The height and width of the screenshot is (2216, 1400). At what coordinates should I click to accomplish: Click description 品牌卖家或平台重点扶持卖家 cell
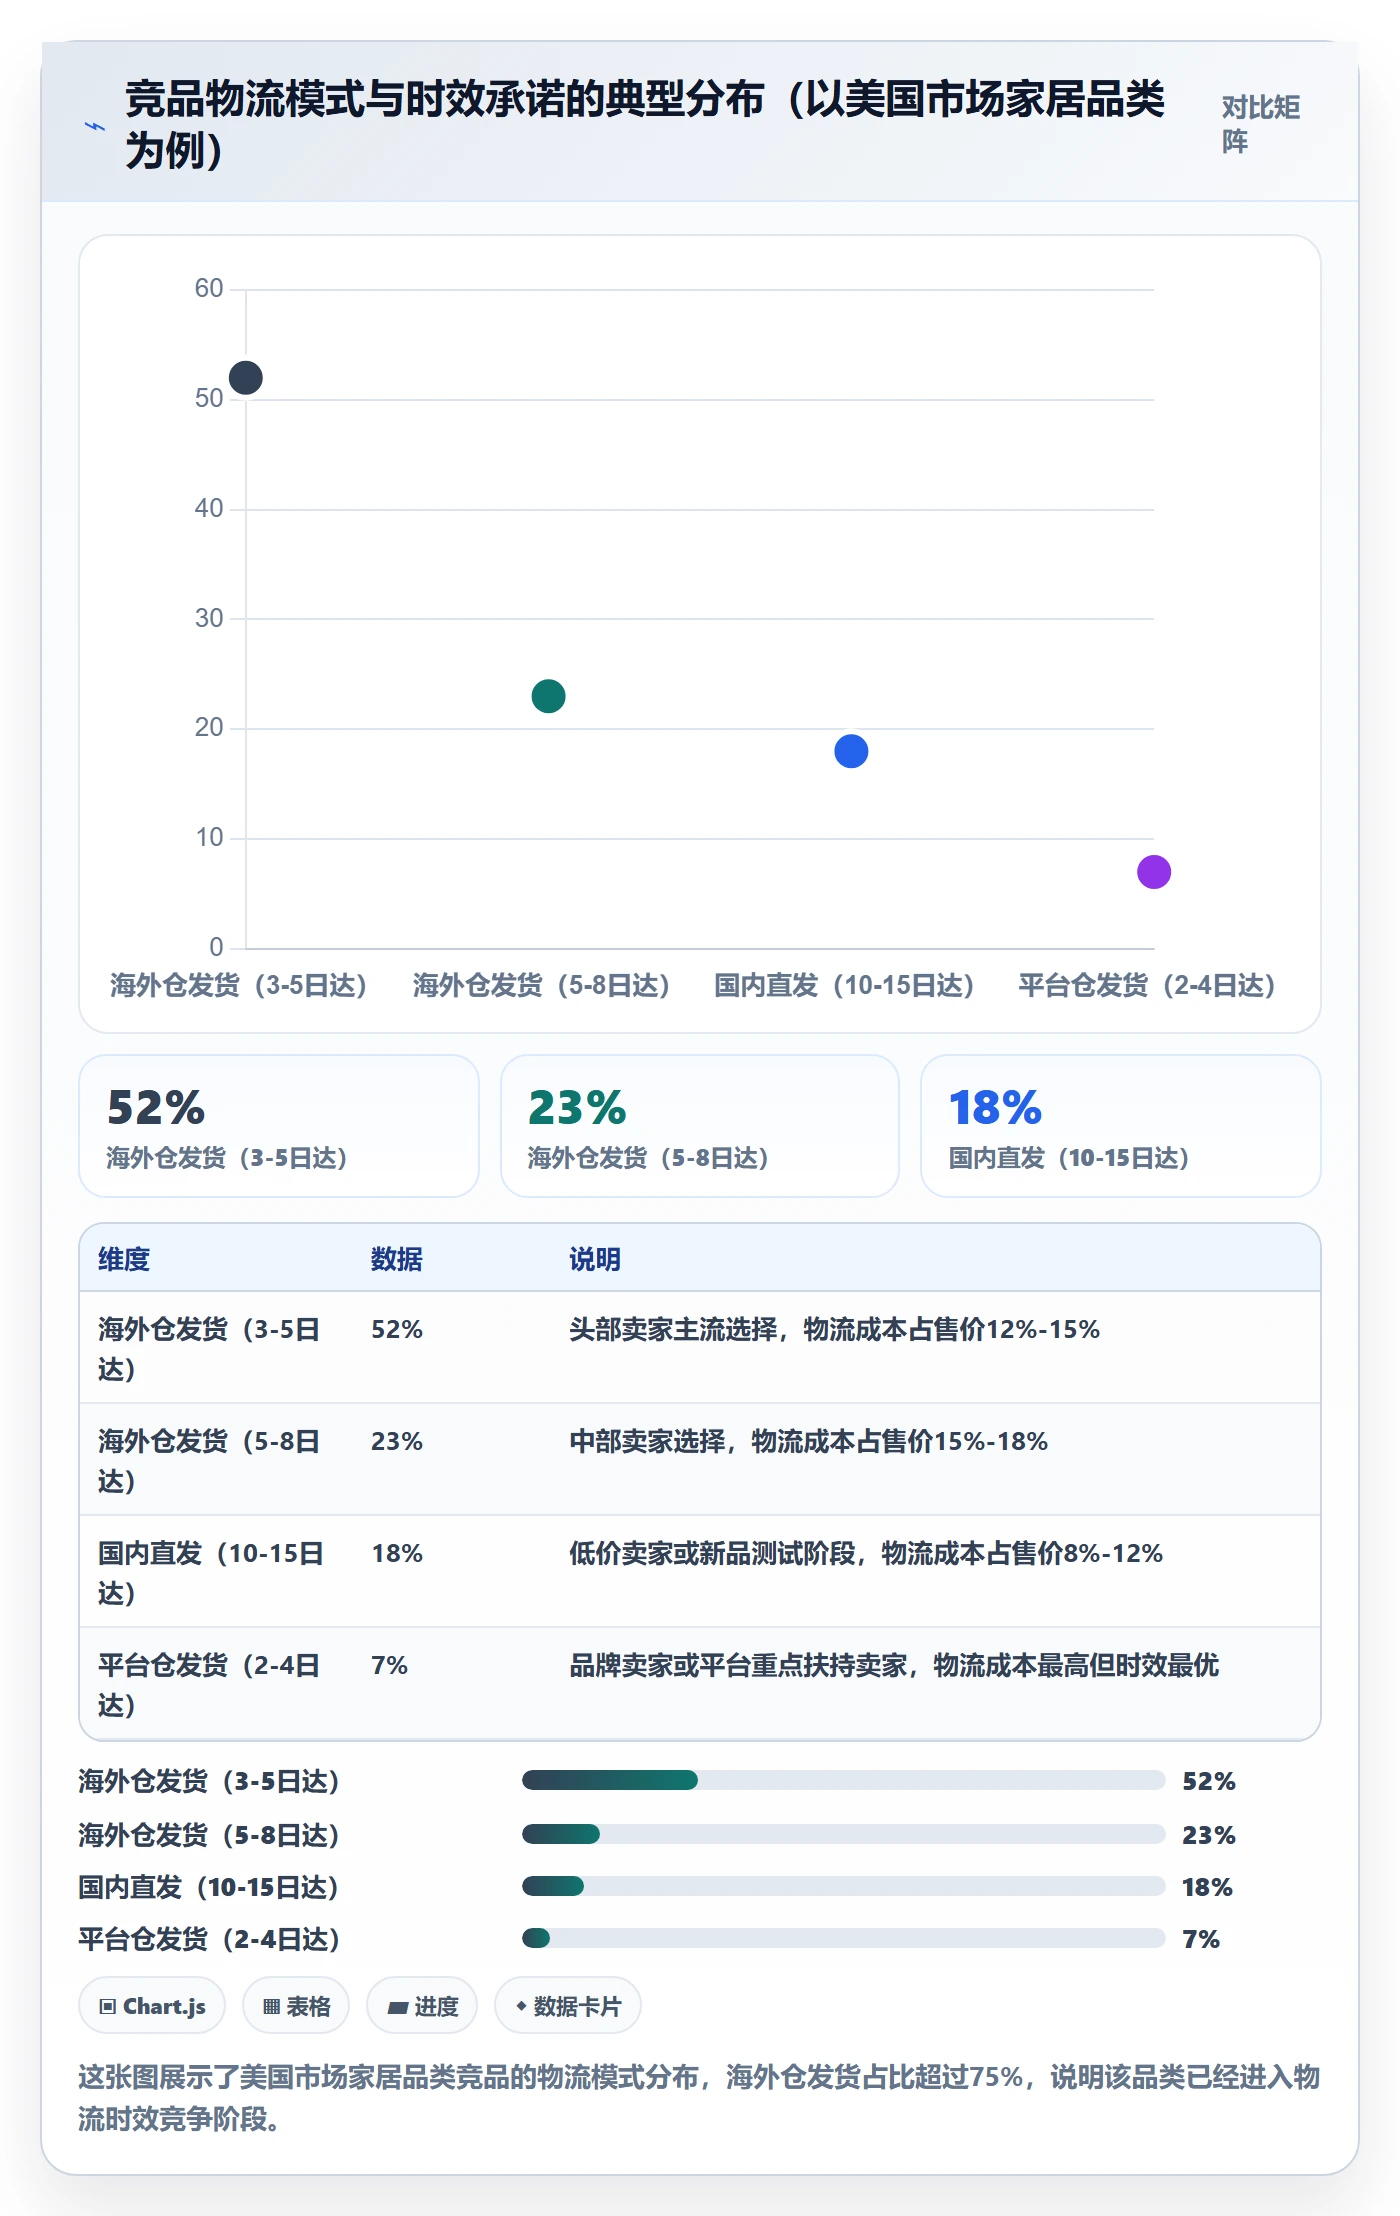tap(894, 1665)
